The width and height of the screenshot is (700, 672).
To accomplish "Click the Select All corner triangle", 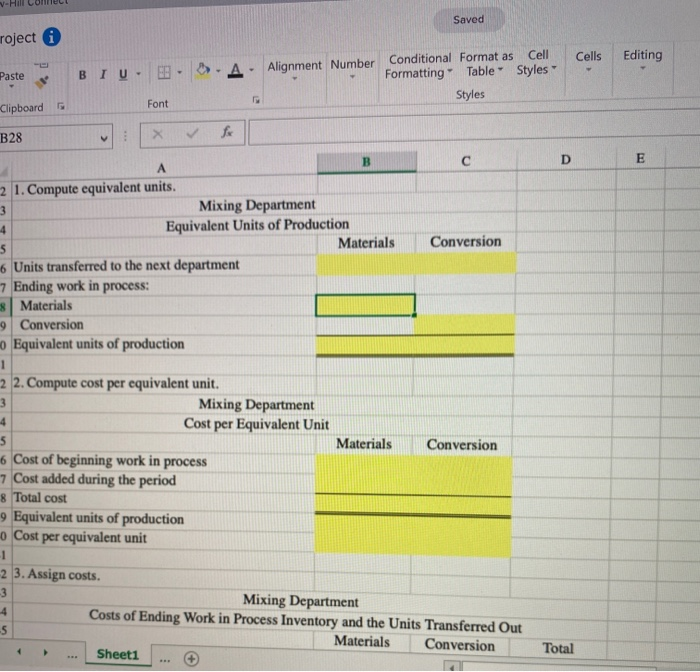I will 5,171.
